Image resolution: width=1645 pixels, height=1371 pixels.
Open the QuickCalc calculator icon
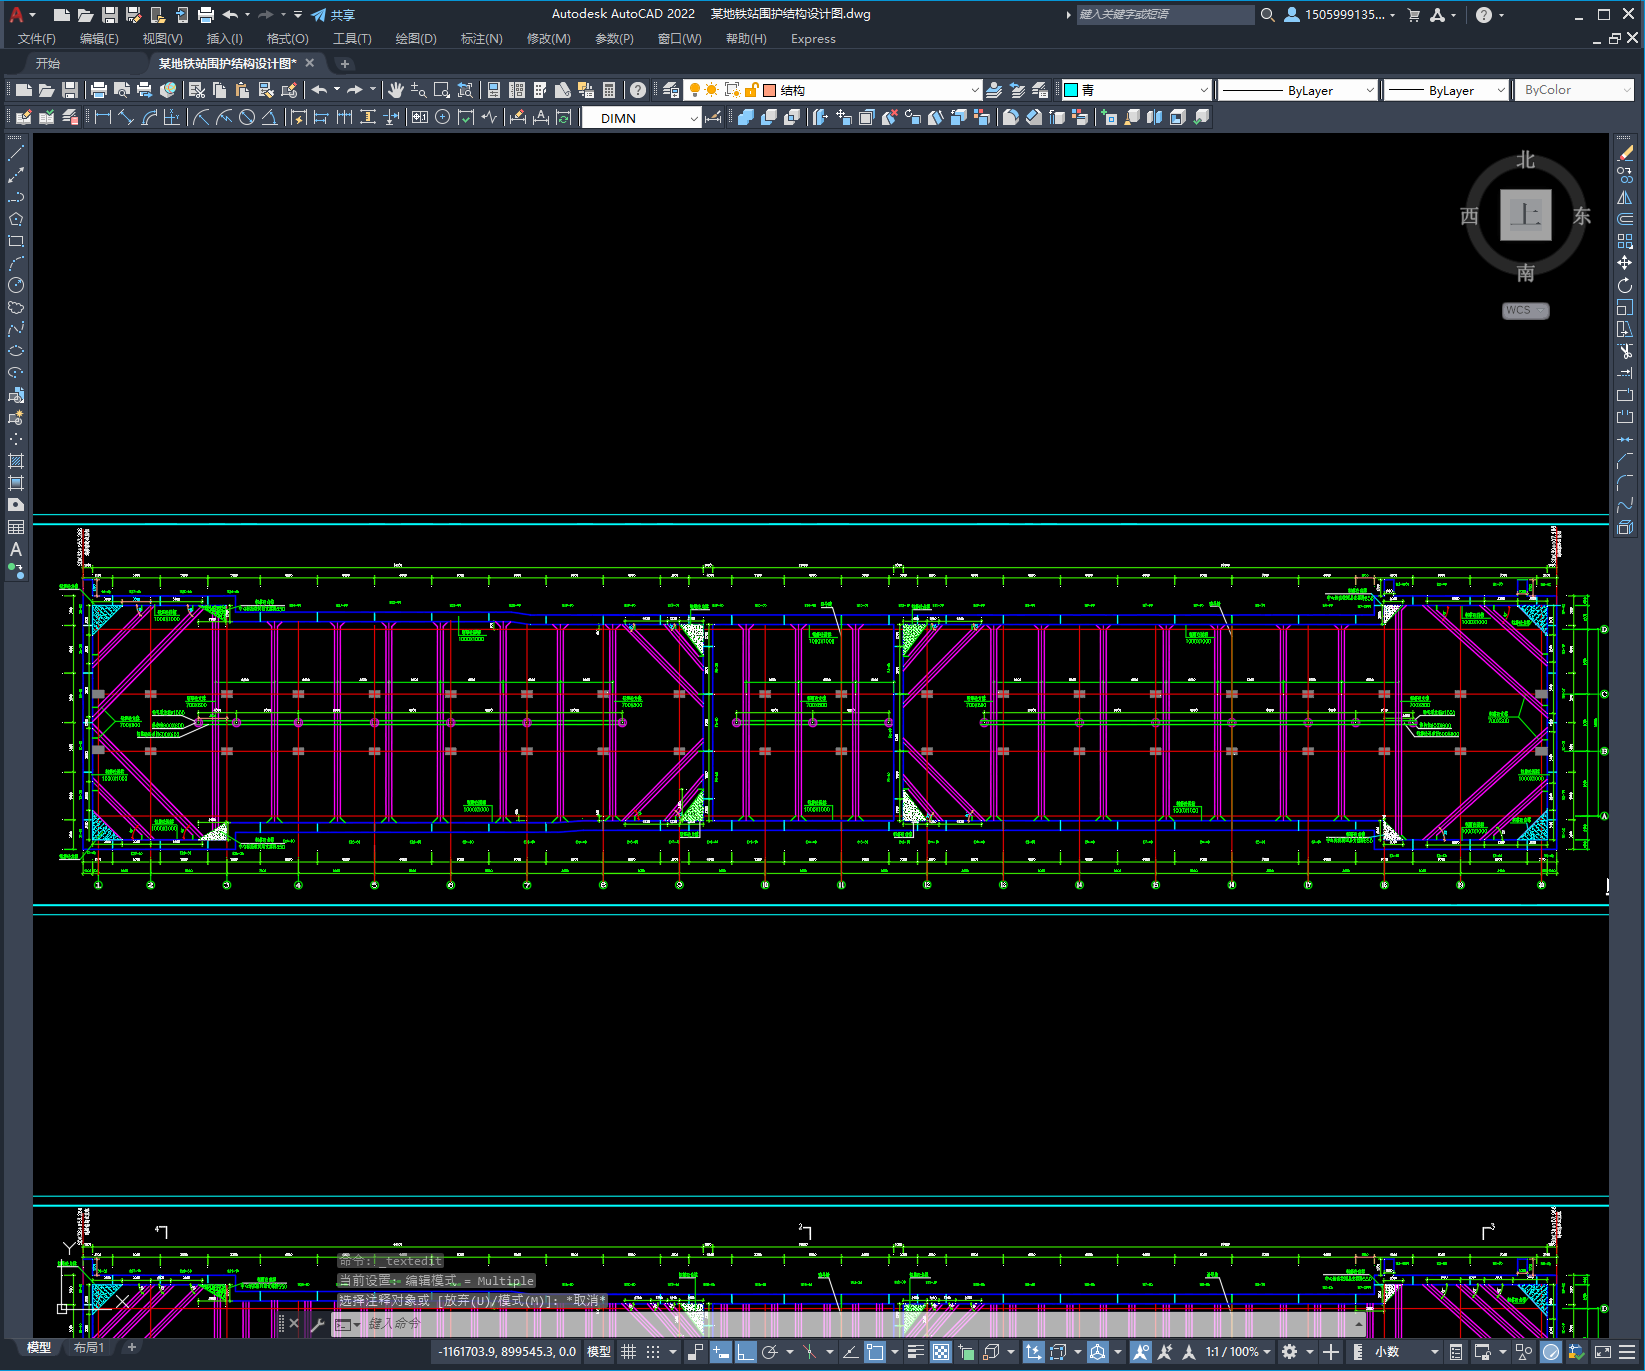tap(609, 90)
